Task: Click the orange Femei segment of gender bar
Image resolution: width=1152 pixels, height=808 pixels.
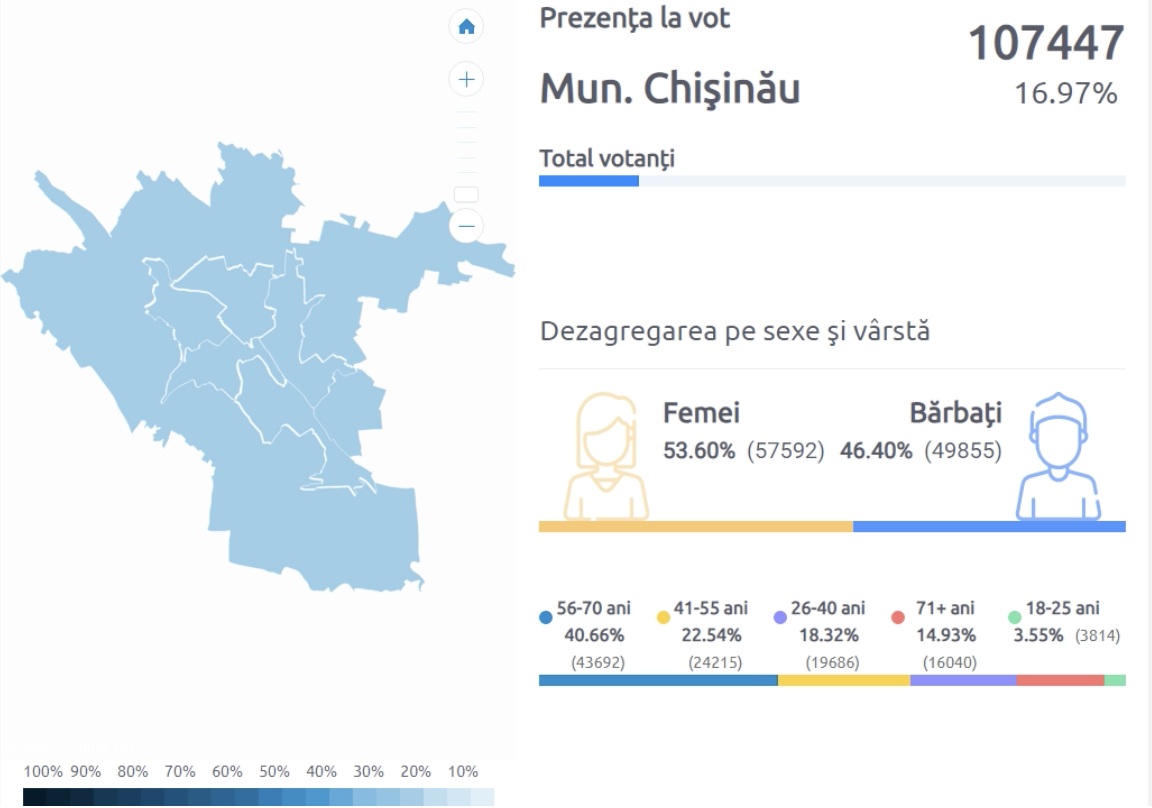Action: (695, 526)
